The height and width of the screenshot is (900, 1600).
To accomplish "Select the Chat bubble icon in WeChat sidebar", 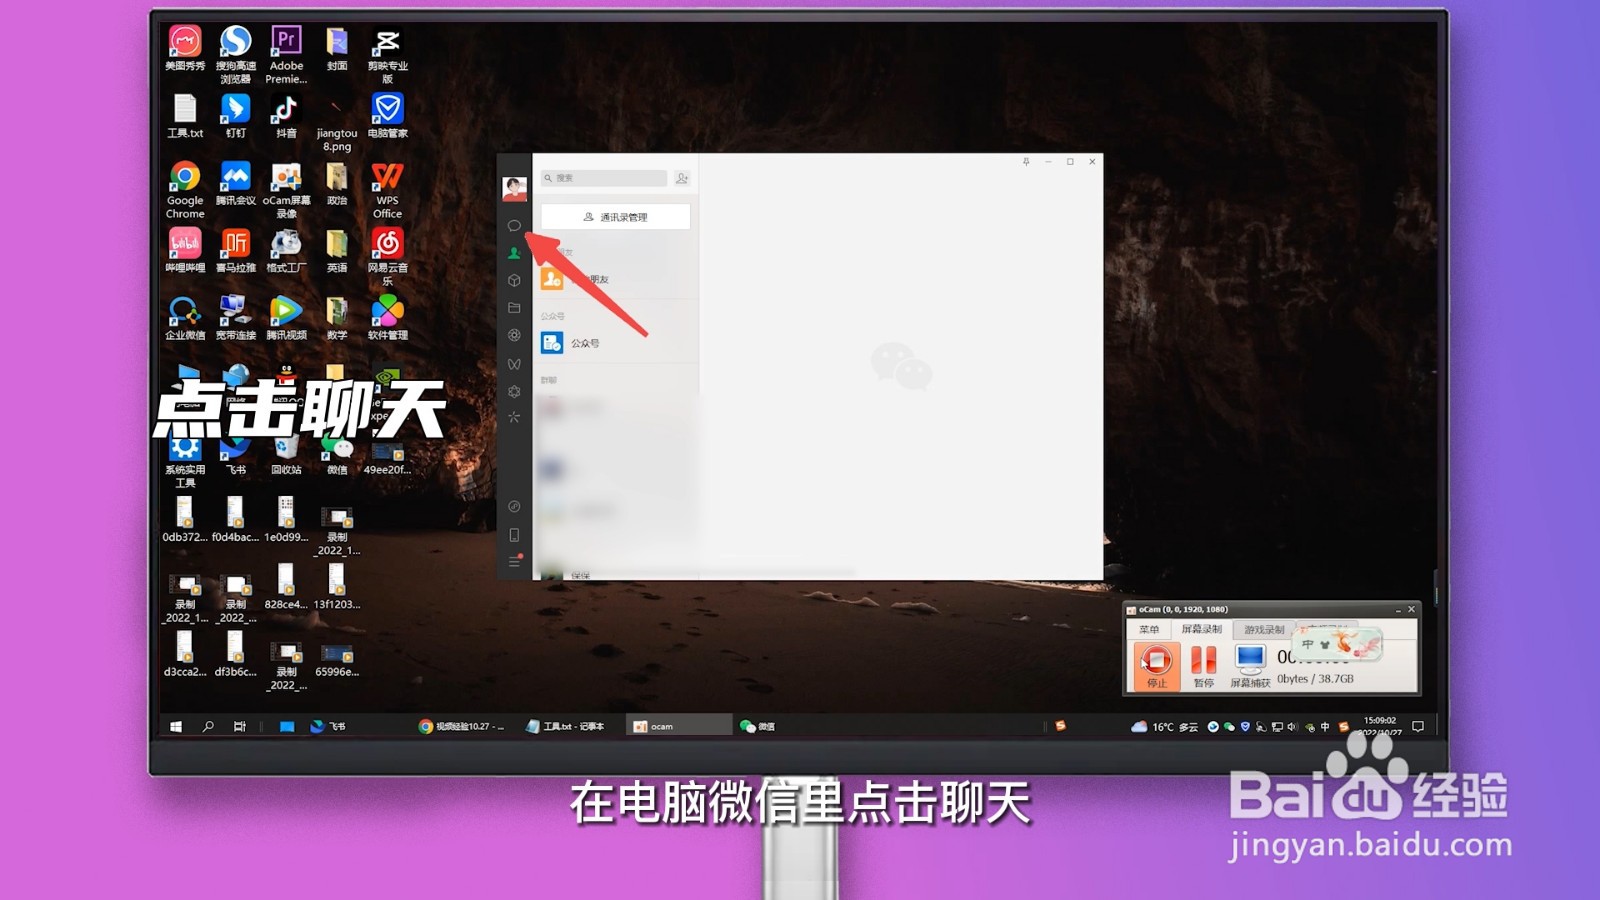I will point(515,225).
